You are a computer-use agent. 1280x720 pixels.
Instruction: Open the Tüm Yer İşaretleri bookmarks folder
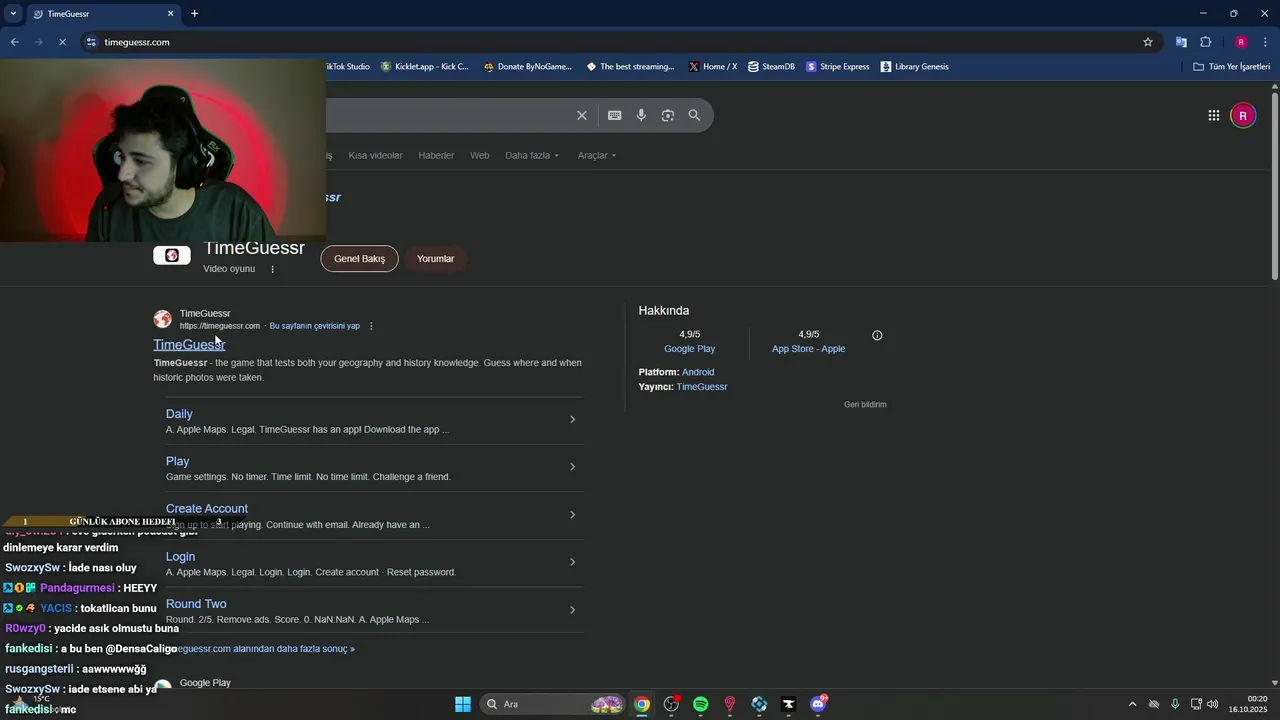point(1231,67)
